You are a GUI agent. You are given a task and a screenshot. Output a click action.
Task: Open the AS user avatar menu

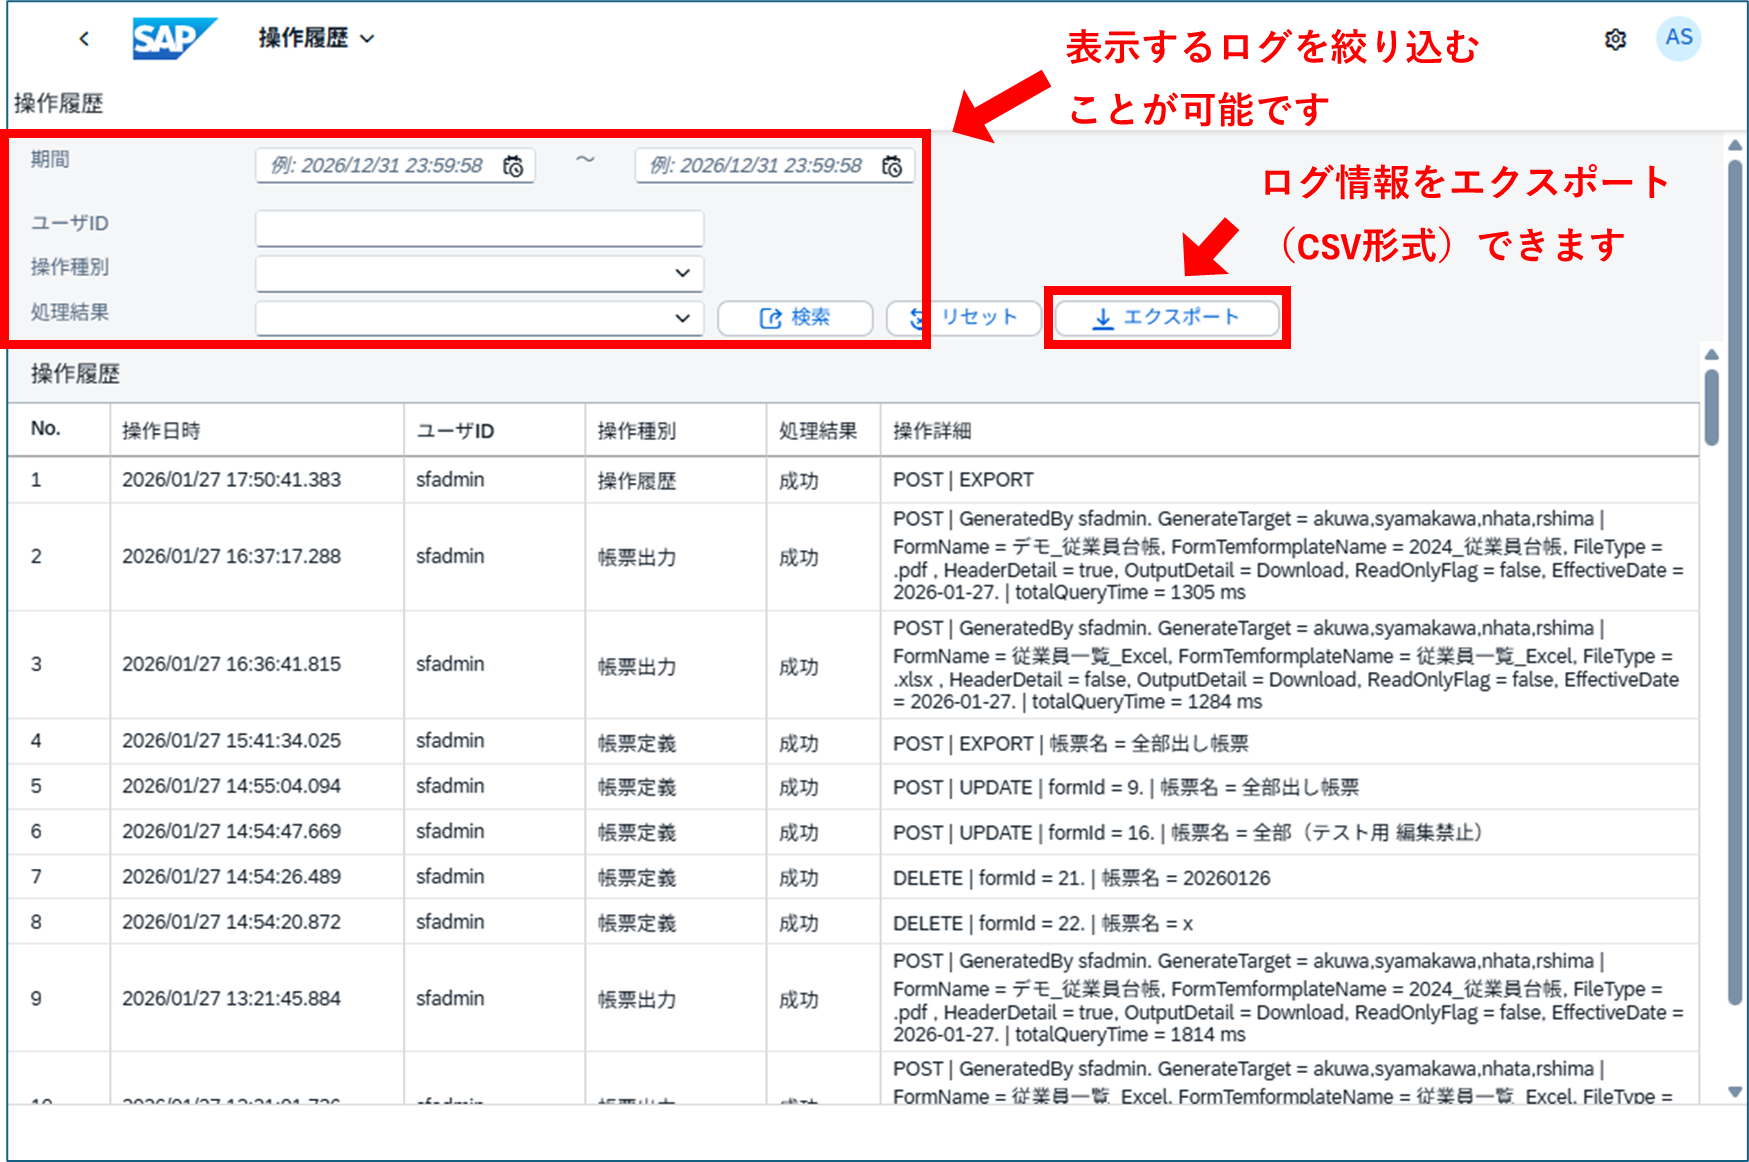(1678, 38)
